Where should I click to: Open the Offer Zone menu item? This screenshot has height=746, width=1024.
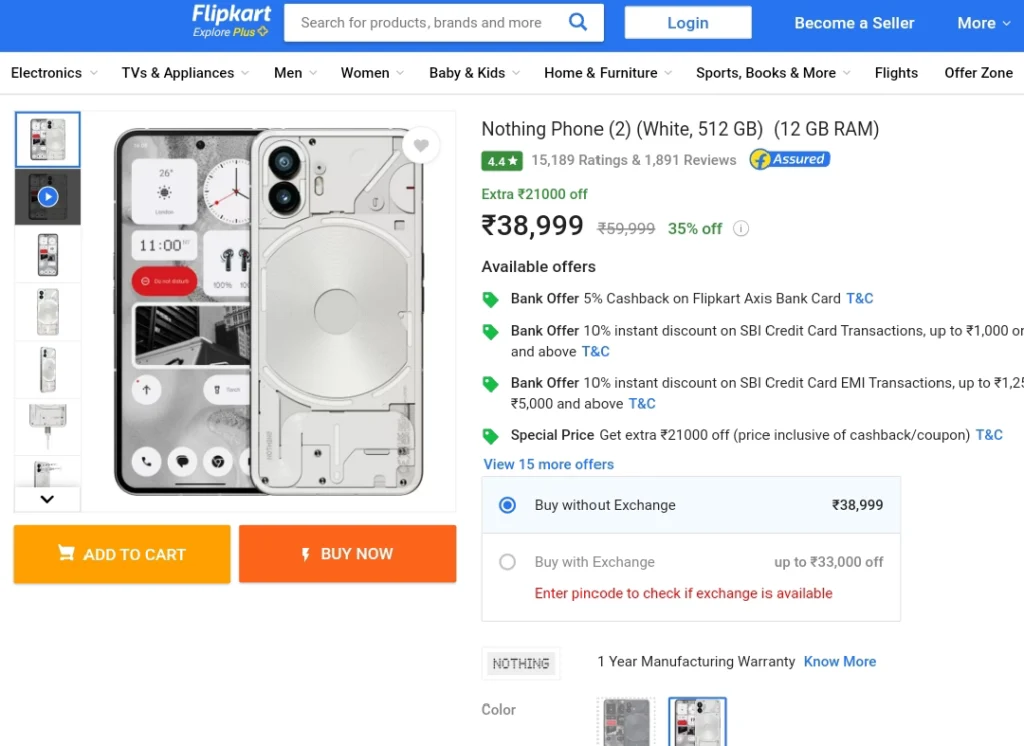[x=978, y=73]
